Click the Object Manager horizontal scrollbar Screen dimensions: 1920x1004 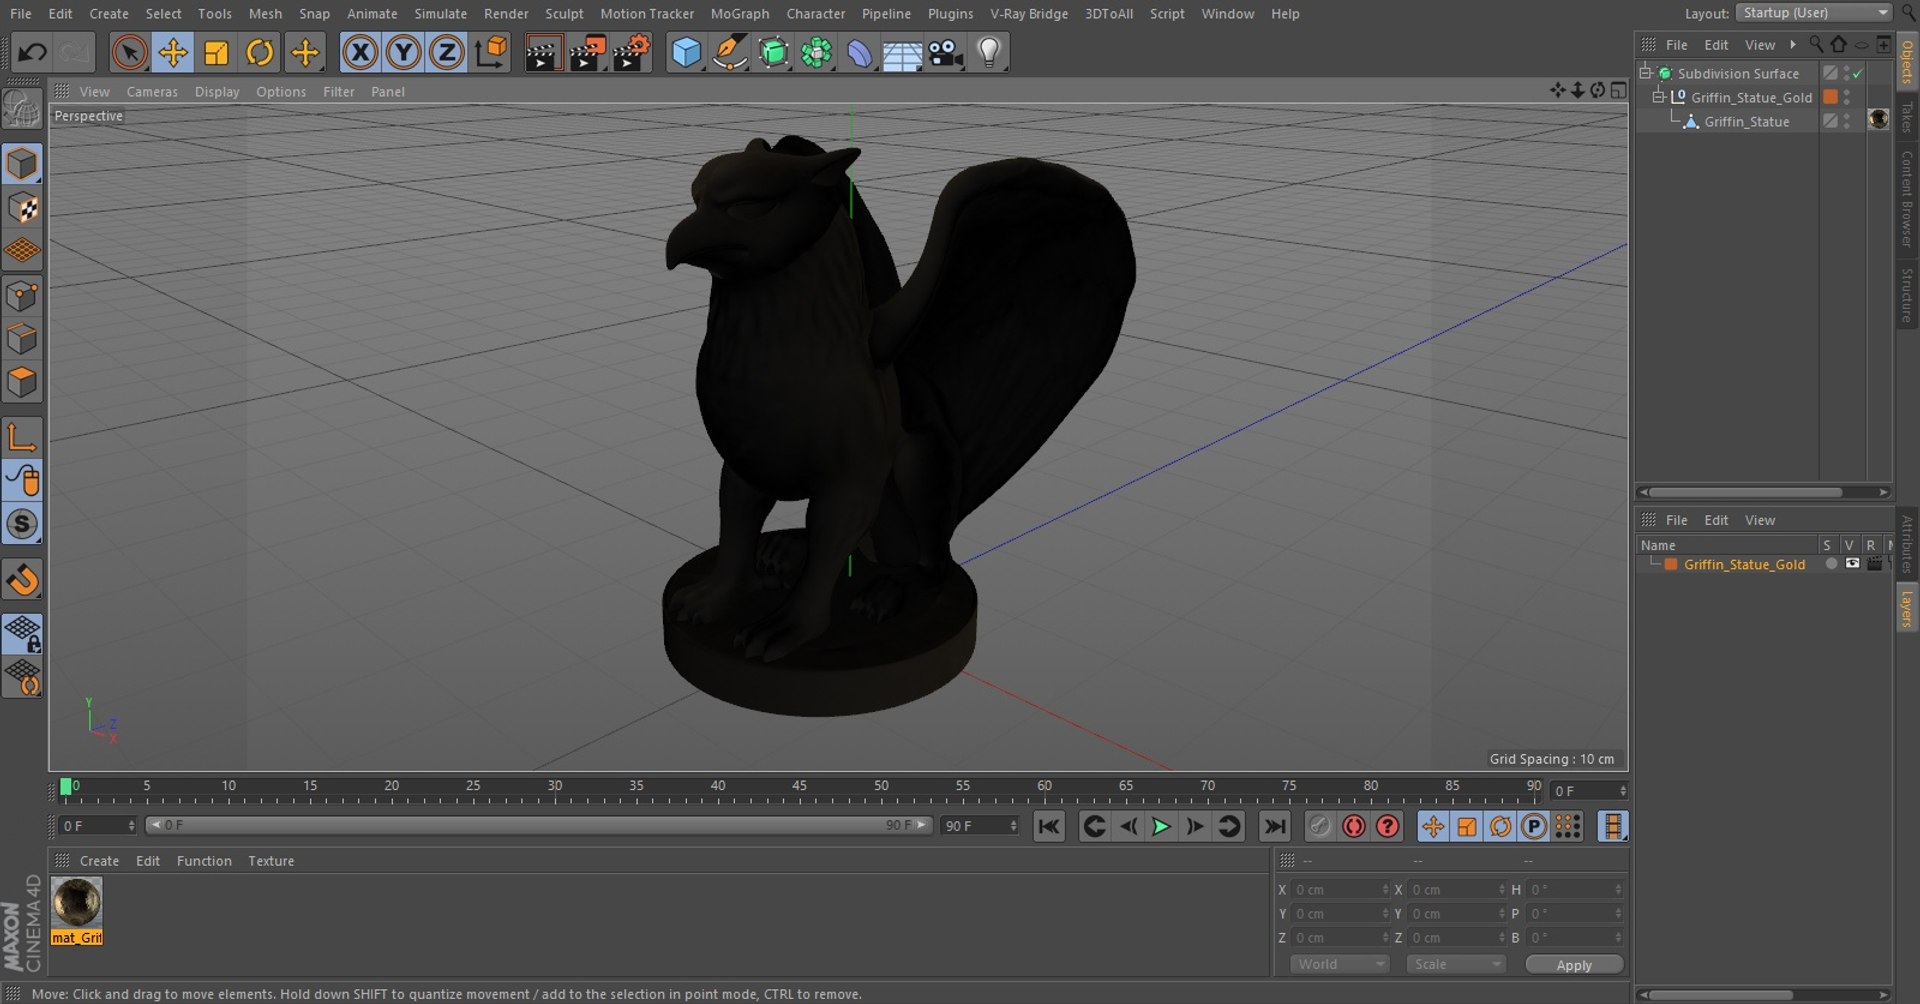click(x=1745, y=492)
